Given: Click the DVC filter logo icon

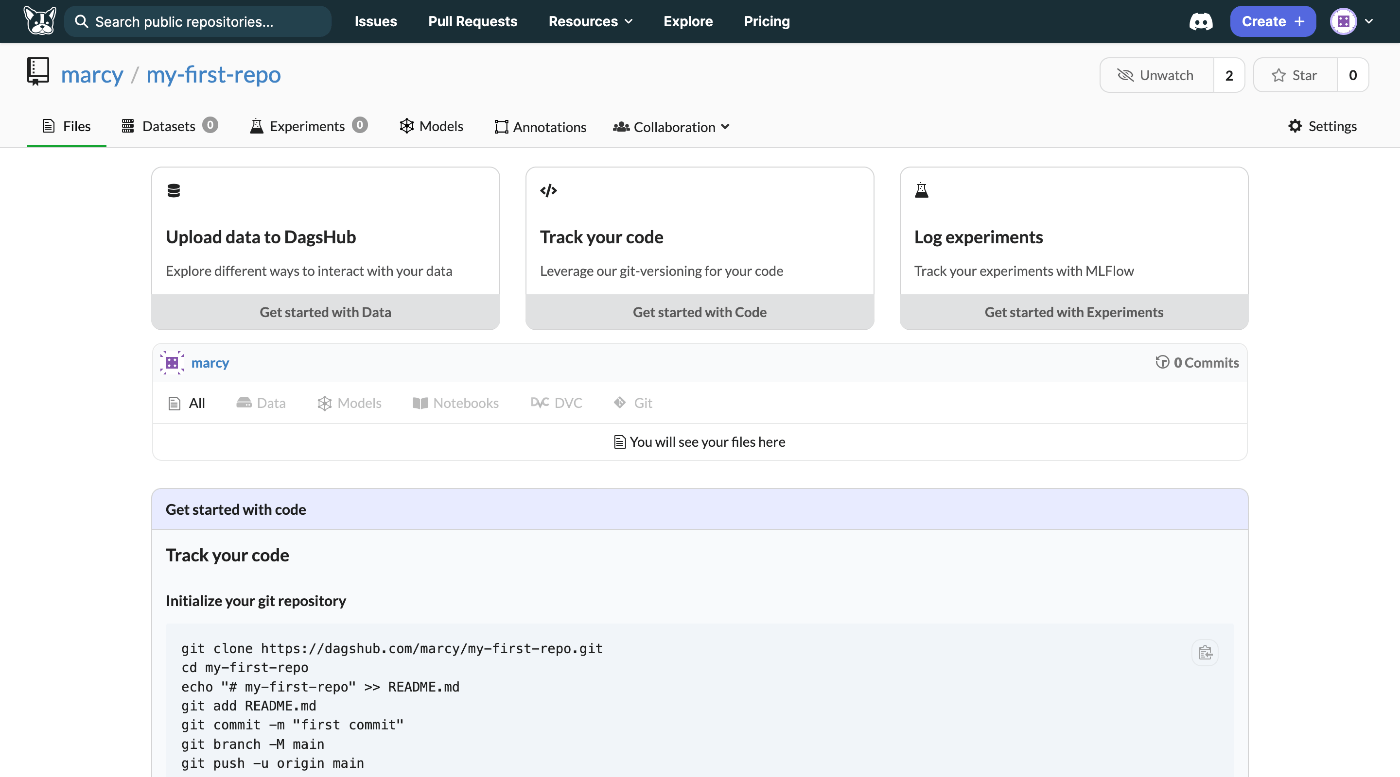Looking at the screenshot, I should pos(540,403).
